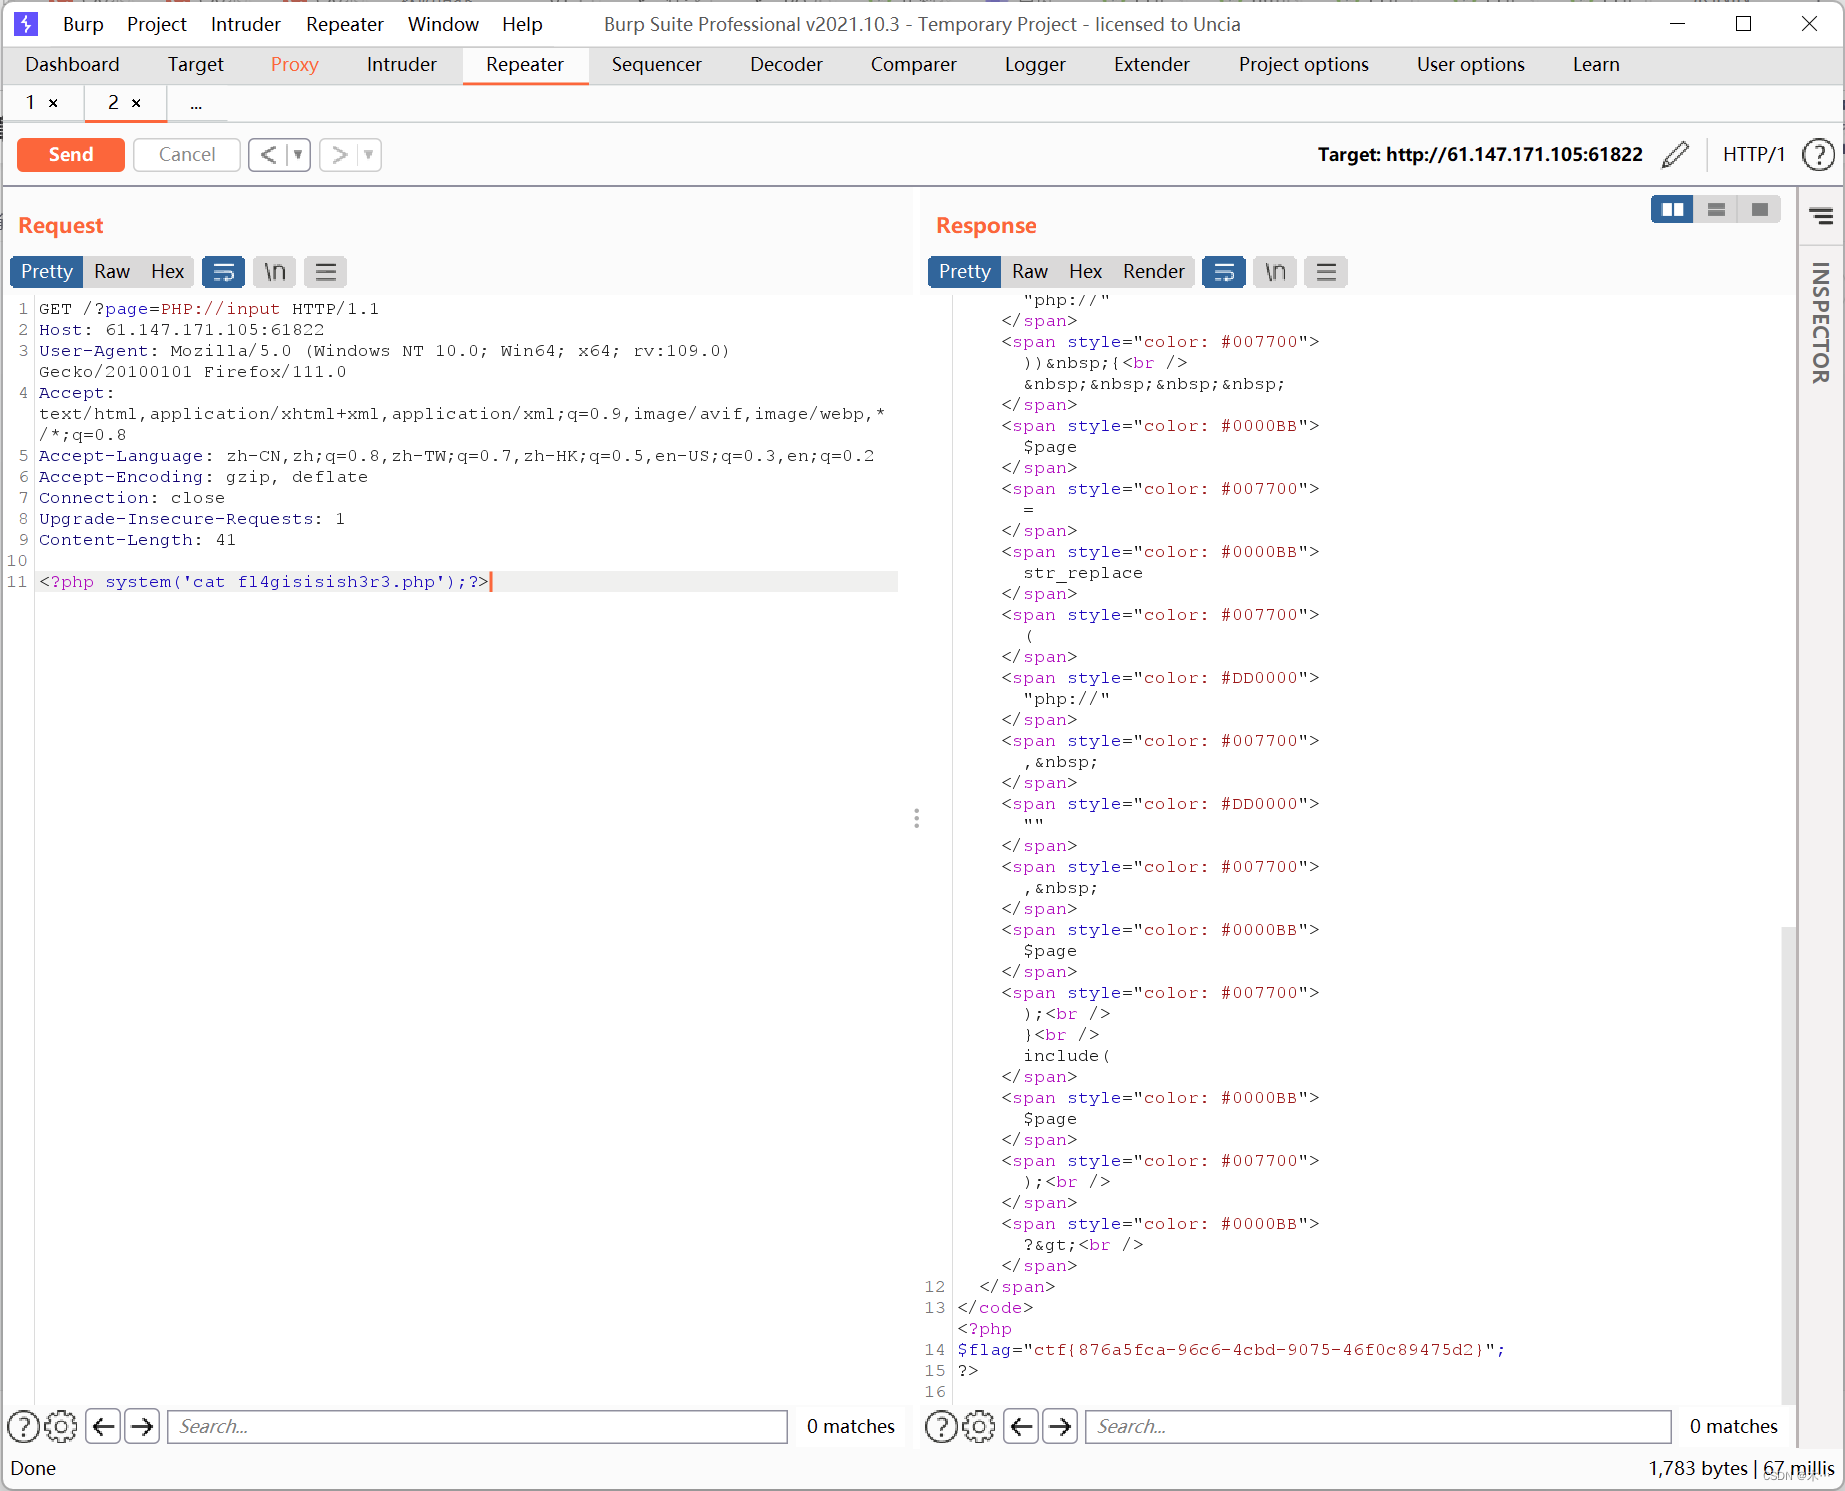Select Raw view in the Request panel
Screen dimensions: 1845x1491
point(112,272)
